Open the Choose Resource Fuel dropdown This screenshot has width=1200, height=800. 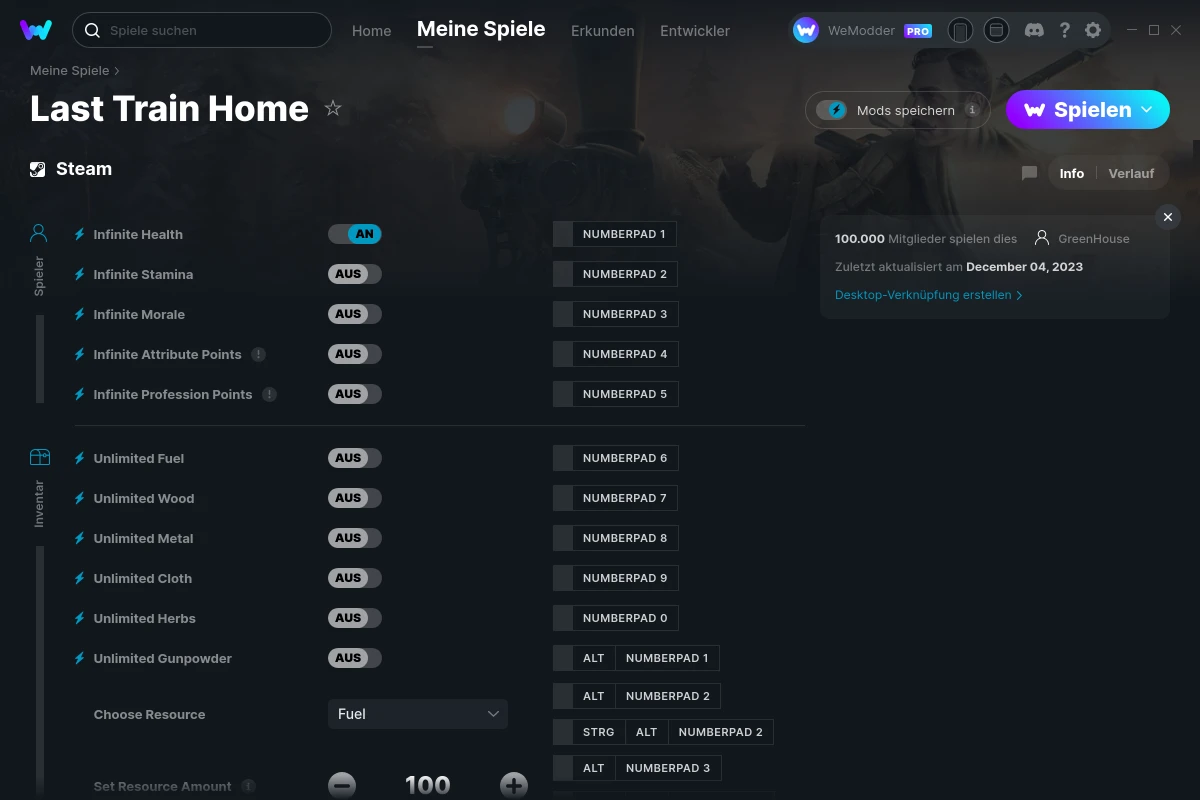[418, 714]
